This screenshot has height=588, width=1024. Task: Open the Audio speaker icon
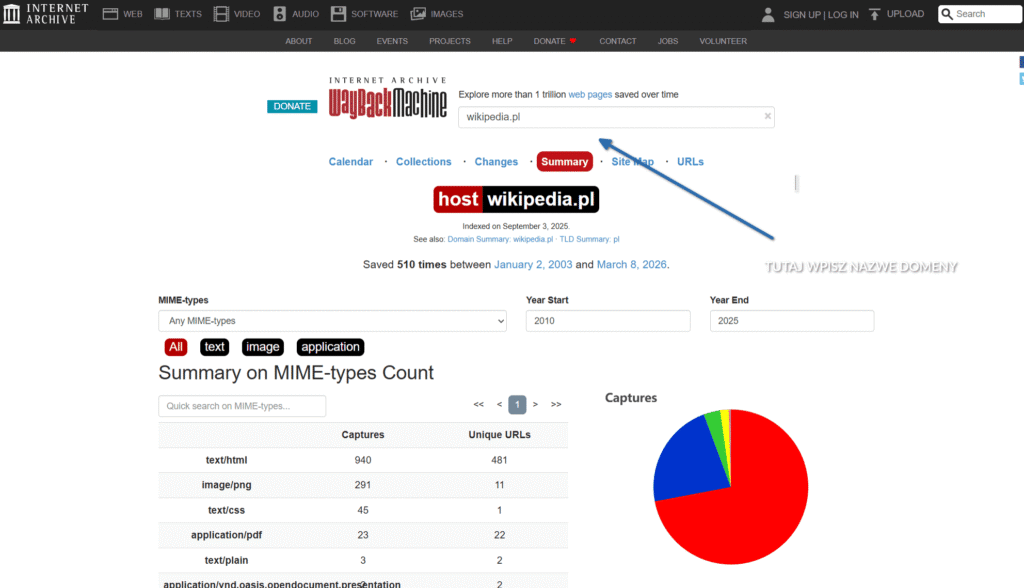tap(279, 14)
